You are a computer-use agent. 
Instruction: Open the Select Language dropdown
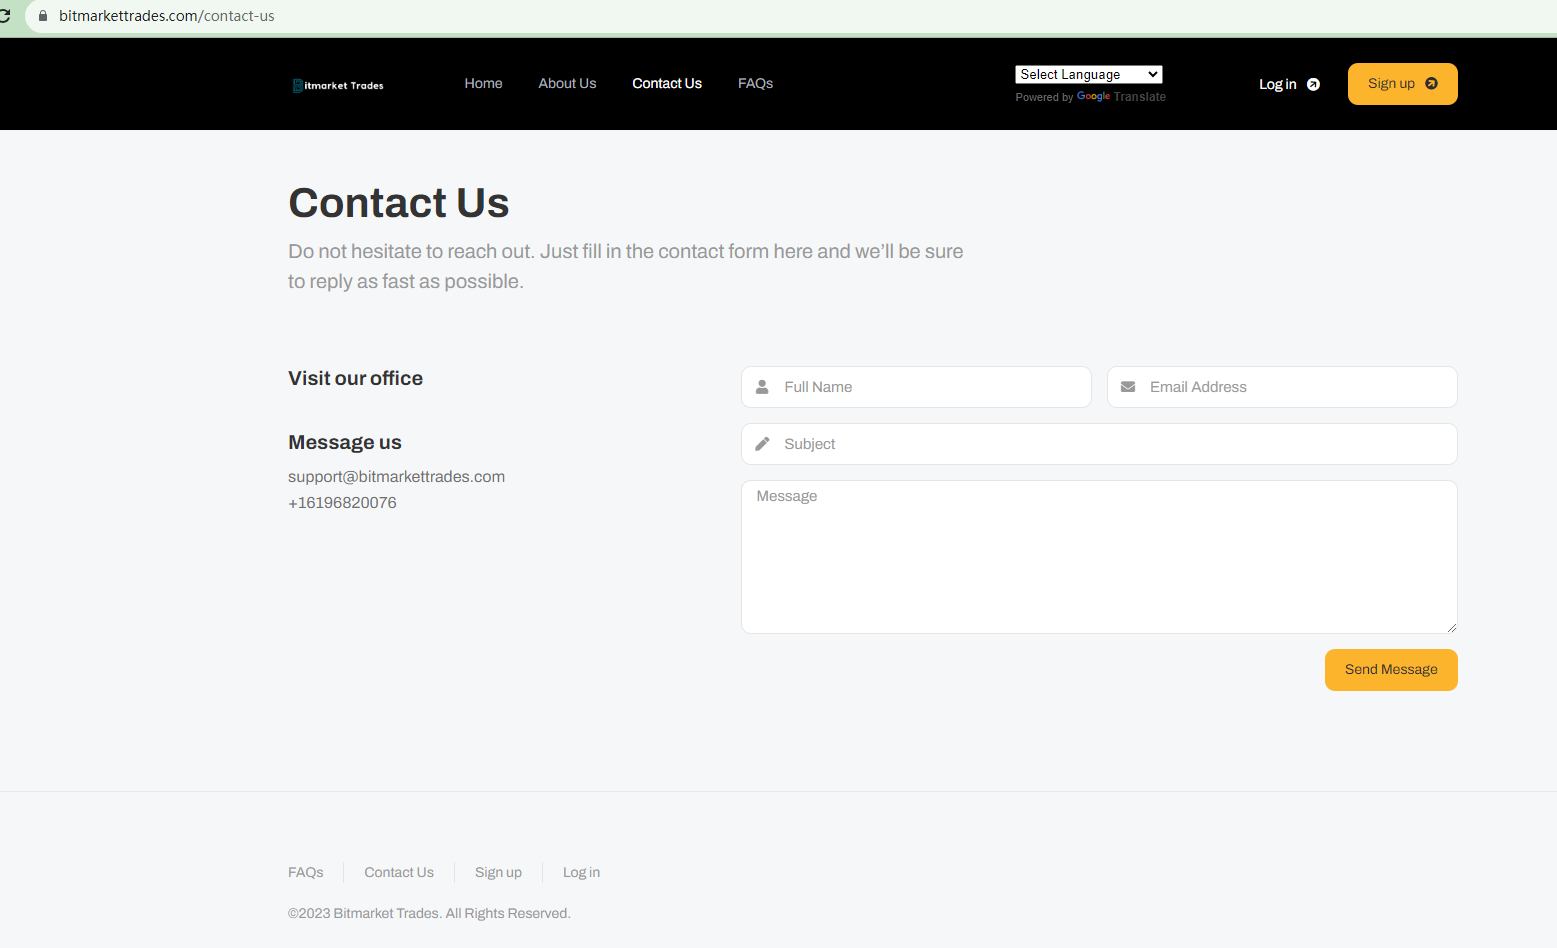[1088, 74]
